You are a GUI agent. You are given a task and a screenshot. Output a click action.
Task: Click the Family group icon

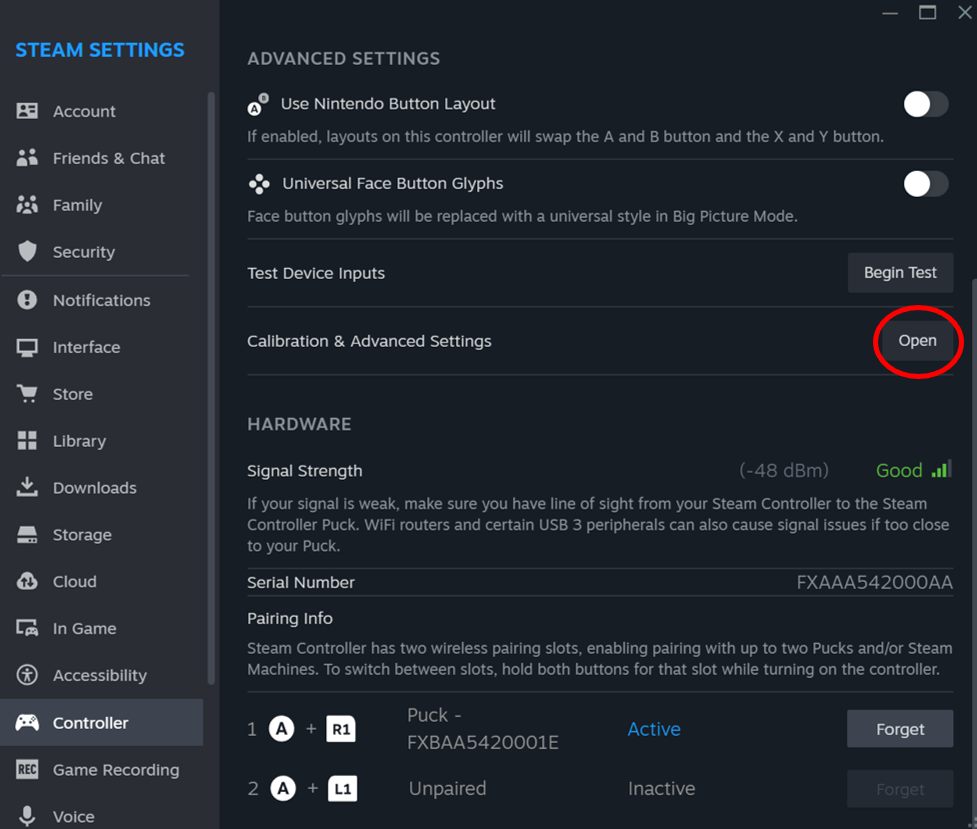27,204
